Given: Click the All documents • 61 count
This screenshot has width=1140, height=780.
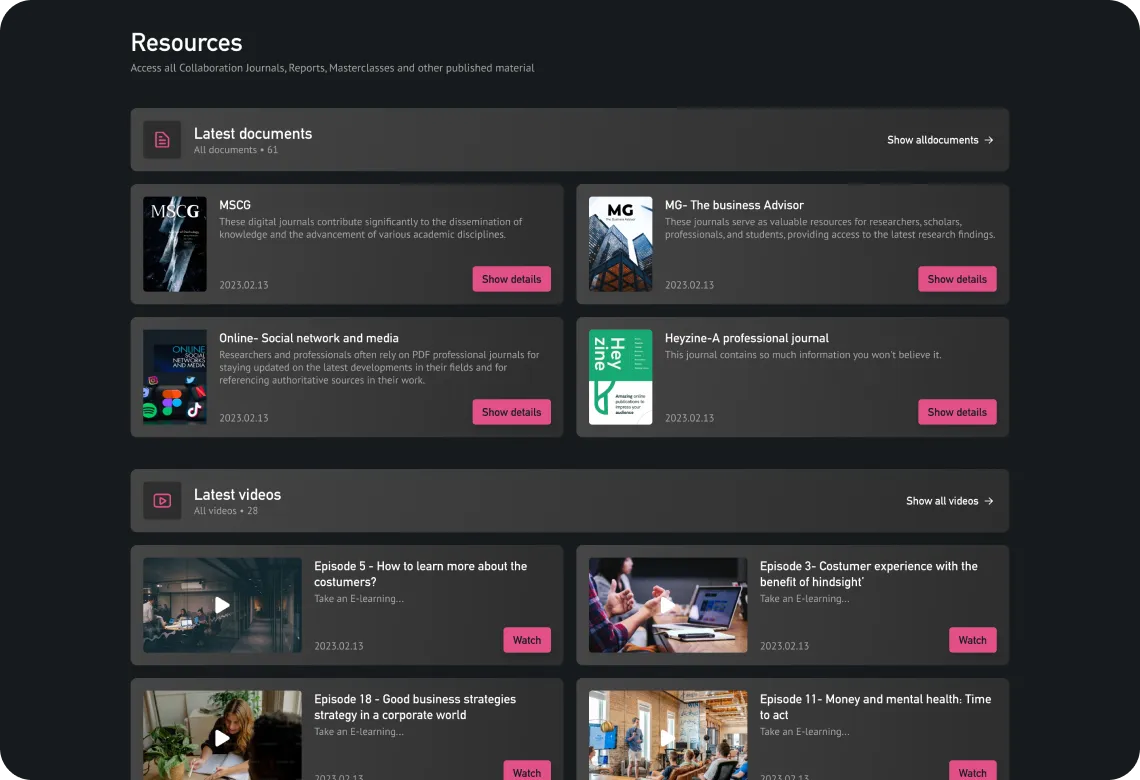Looking at the screenshot, I should (236, 150).
